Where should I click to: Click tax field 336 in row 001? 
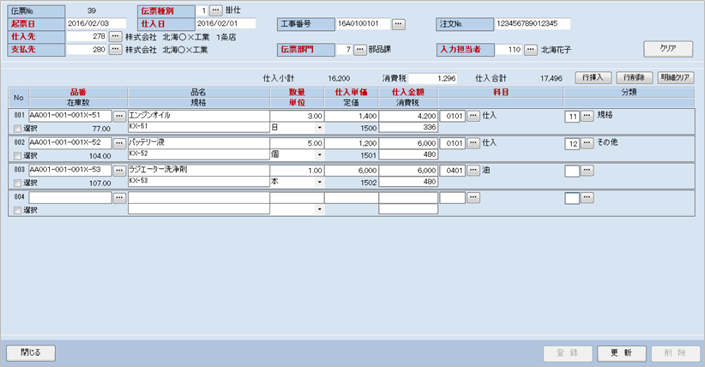point(408,128)
